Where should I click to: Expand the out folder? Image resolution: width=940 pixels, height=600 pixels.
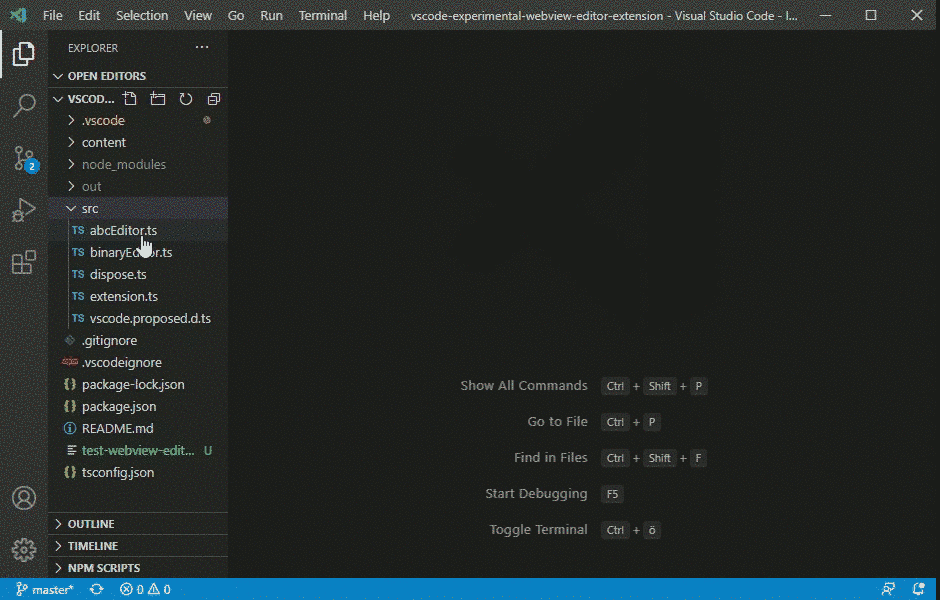pyautogui.click(x=138, y=186)
